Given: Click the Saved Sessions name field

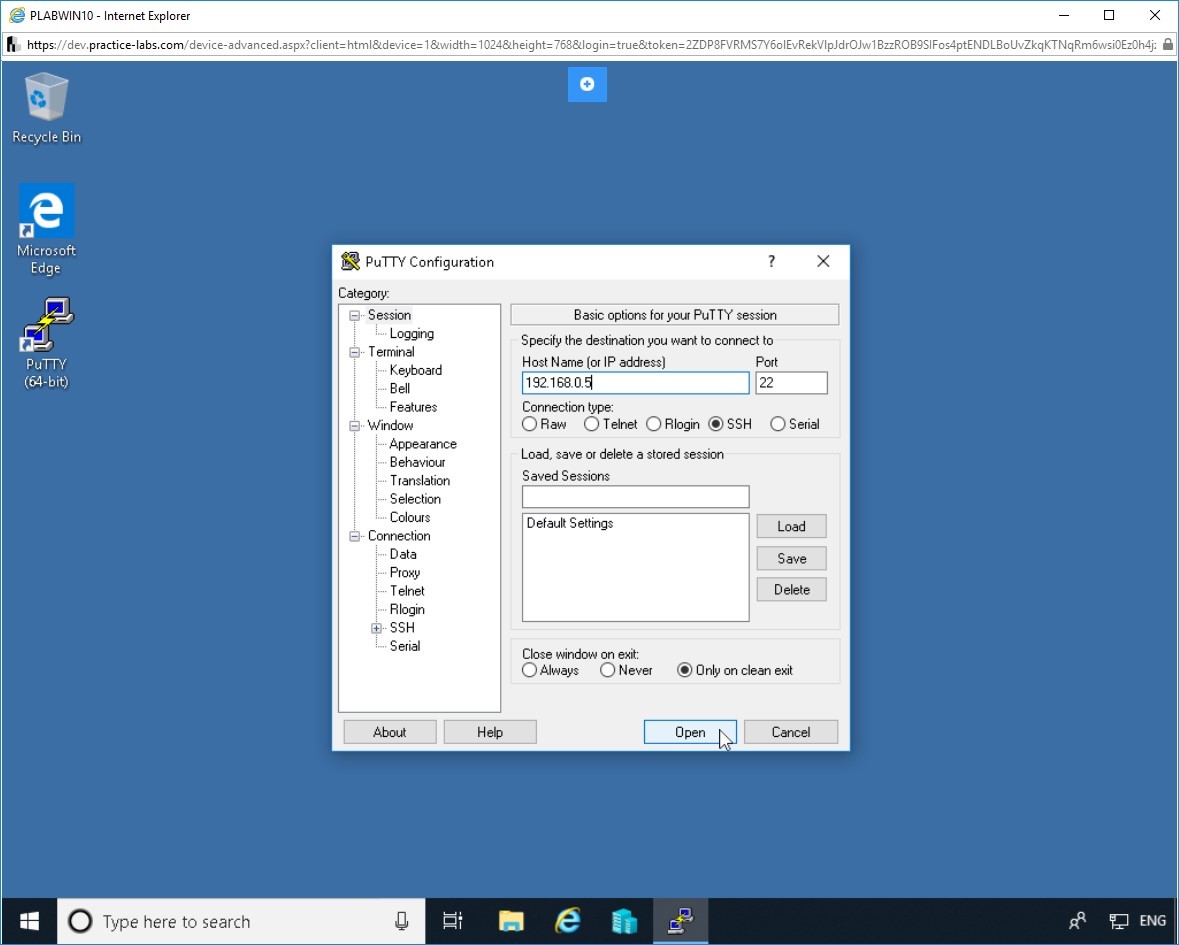Looking at the screenshot, I should [635, 496].
